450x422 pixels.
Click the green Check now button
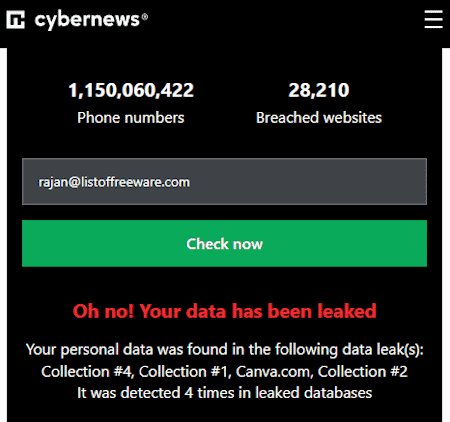coord(224,244)
